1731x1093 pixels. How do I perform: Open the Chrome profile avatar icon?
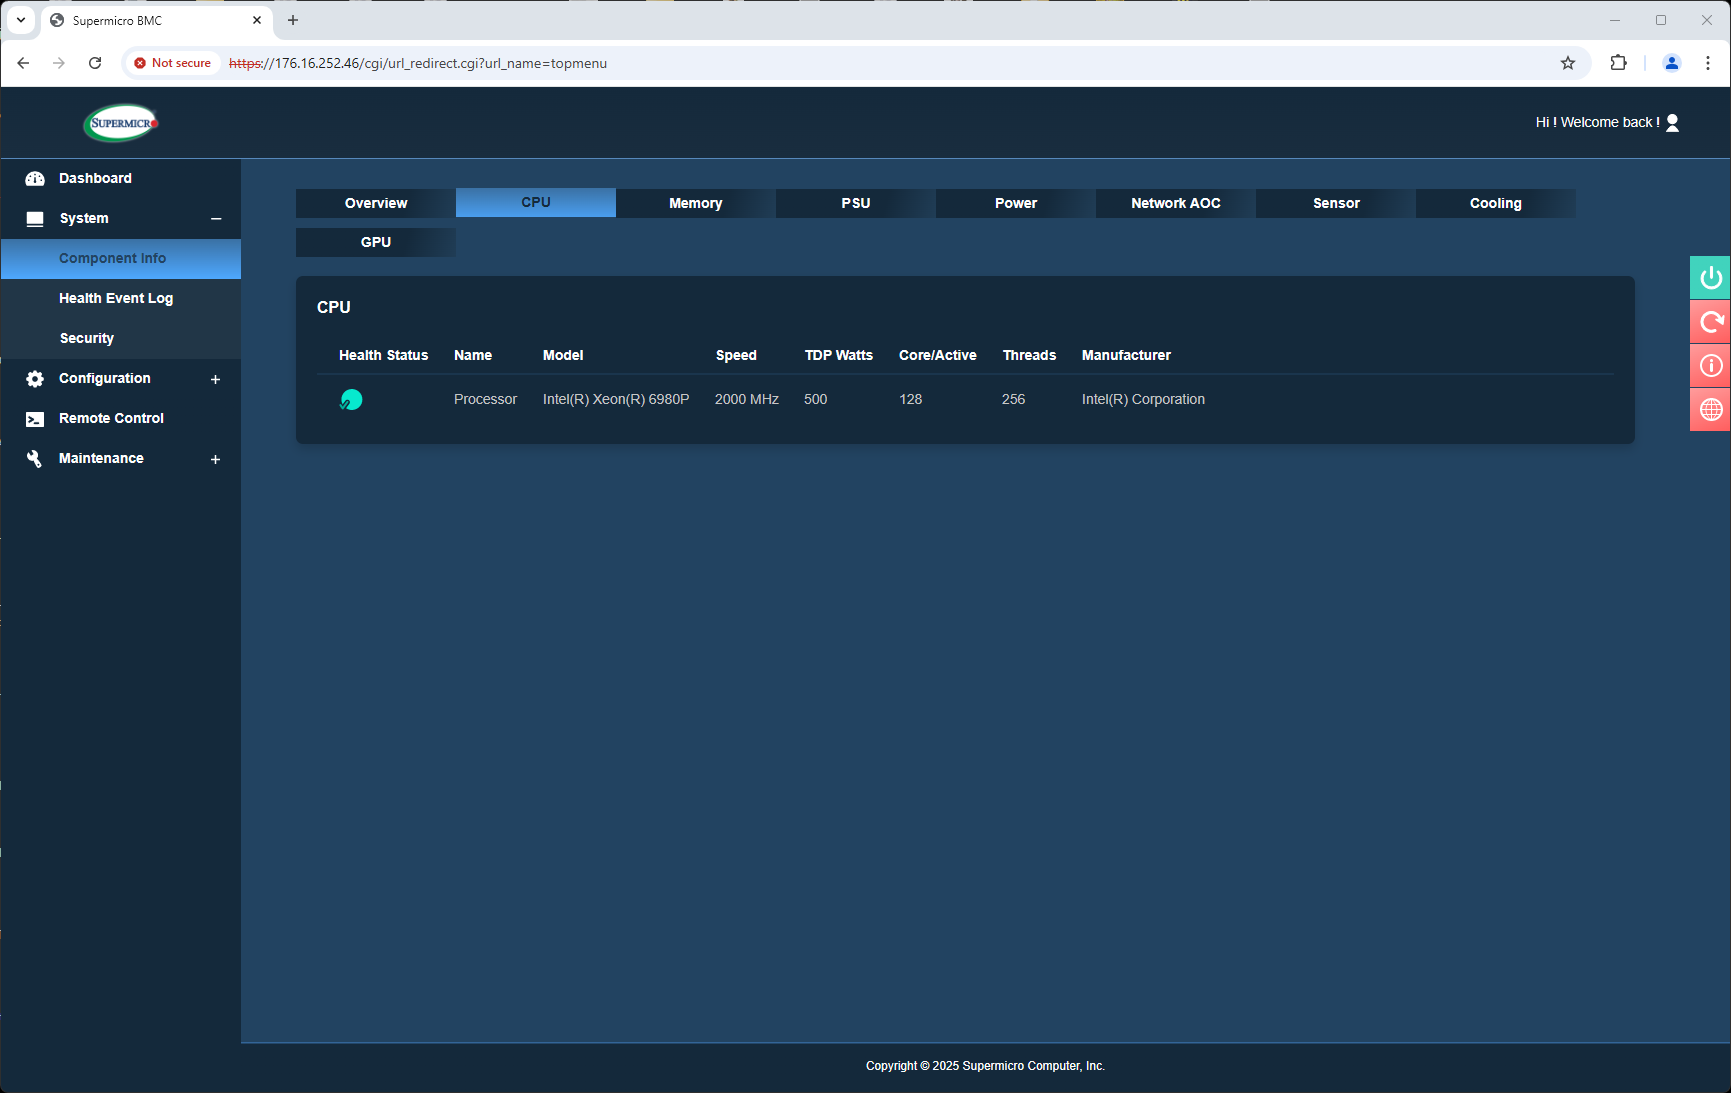(x=1671, y=63)
